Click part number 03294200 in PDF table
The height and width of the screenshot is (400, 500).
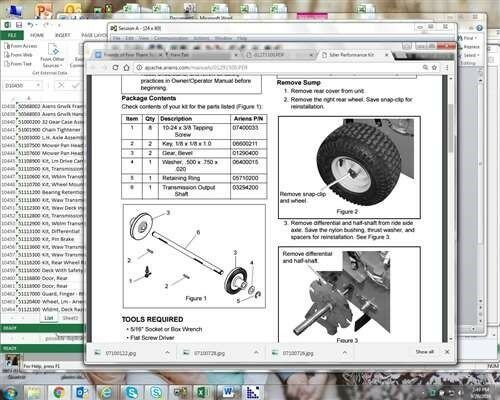(245, 188)
